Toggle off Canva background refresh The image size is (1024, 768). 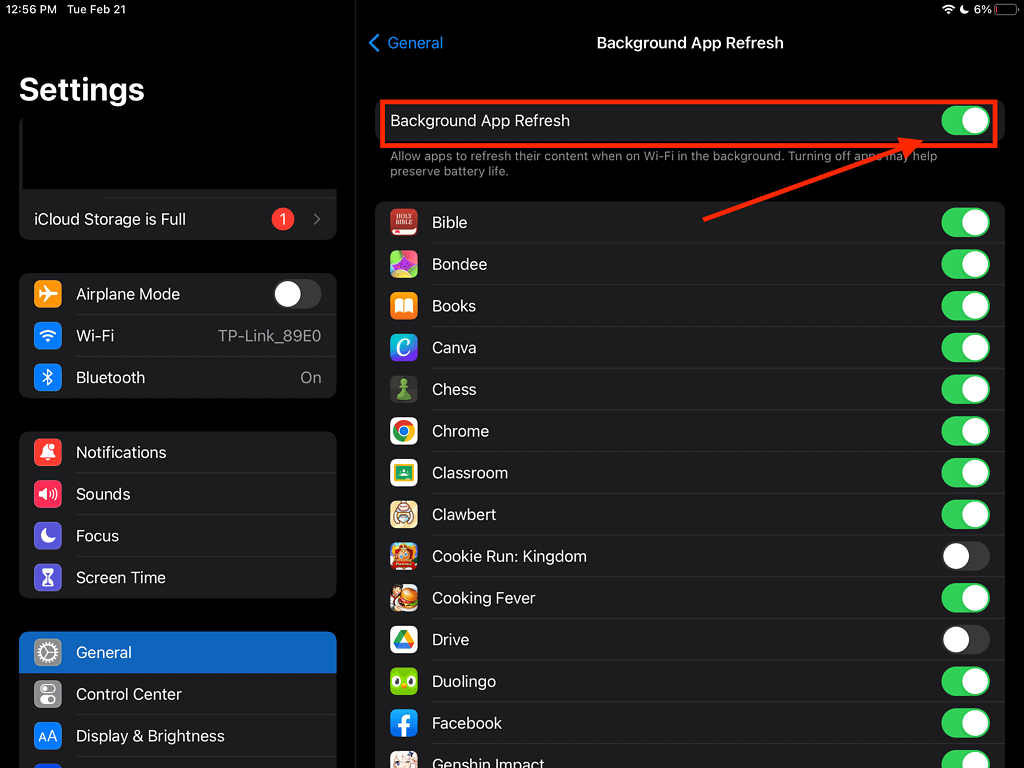[x=965, y=348]
